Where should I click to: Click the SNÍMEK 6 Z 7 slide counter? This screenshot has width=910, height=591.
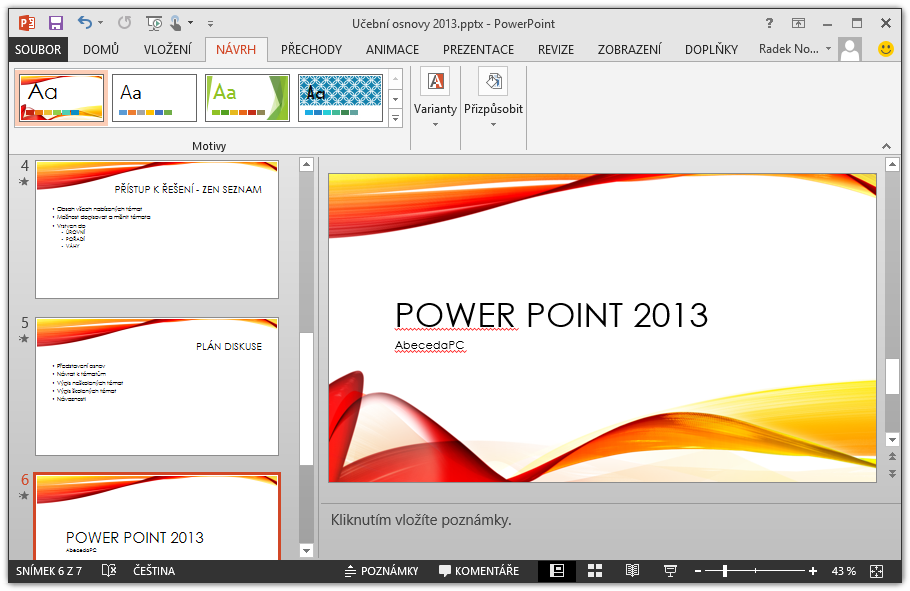(49, 571)
